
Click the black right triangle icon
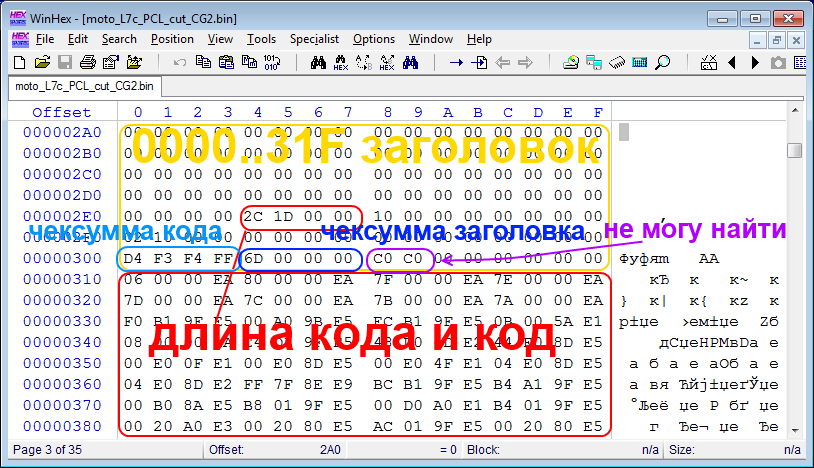(755, 63)
